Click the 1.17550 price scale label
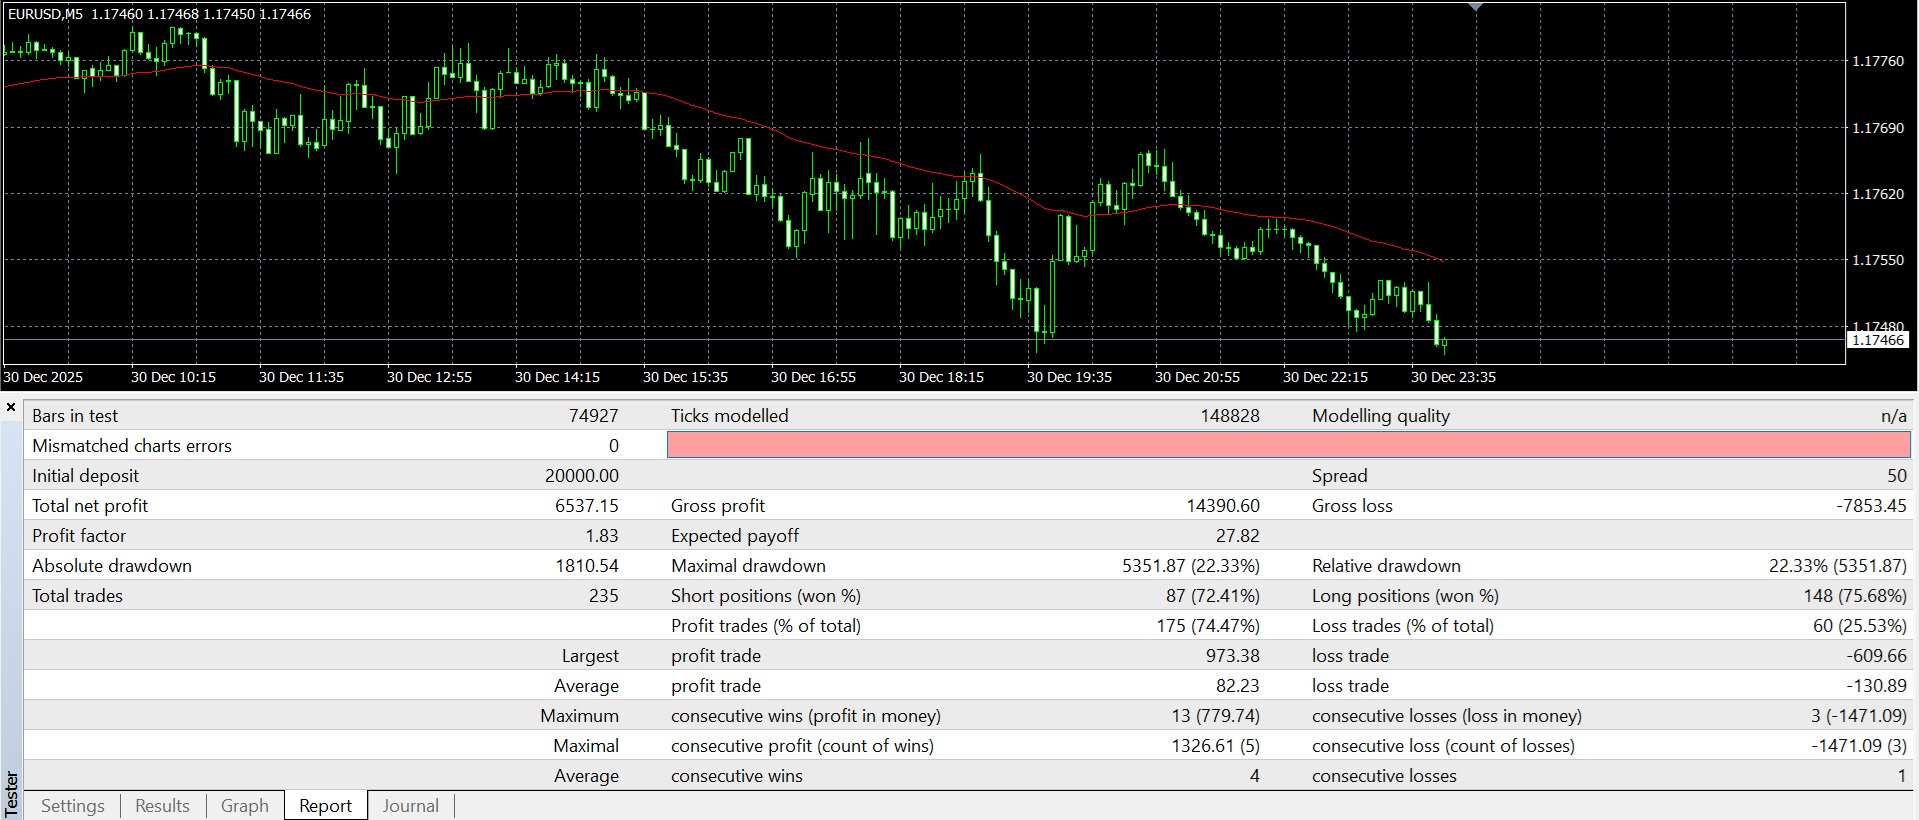Screen dimensions: 1919x820 (x=1878, y=260)
